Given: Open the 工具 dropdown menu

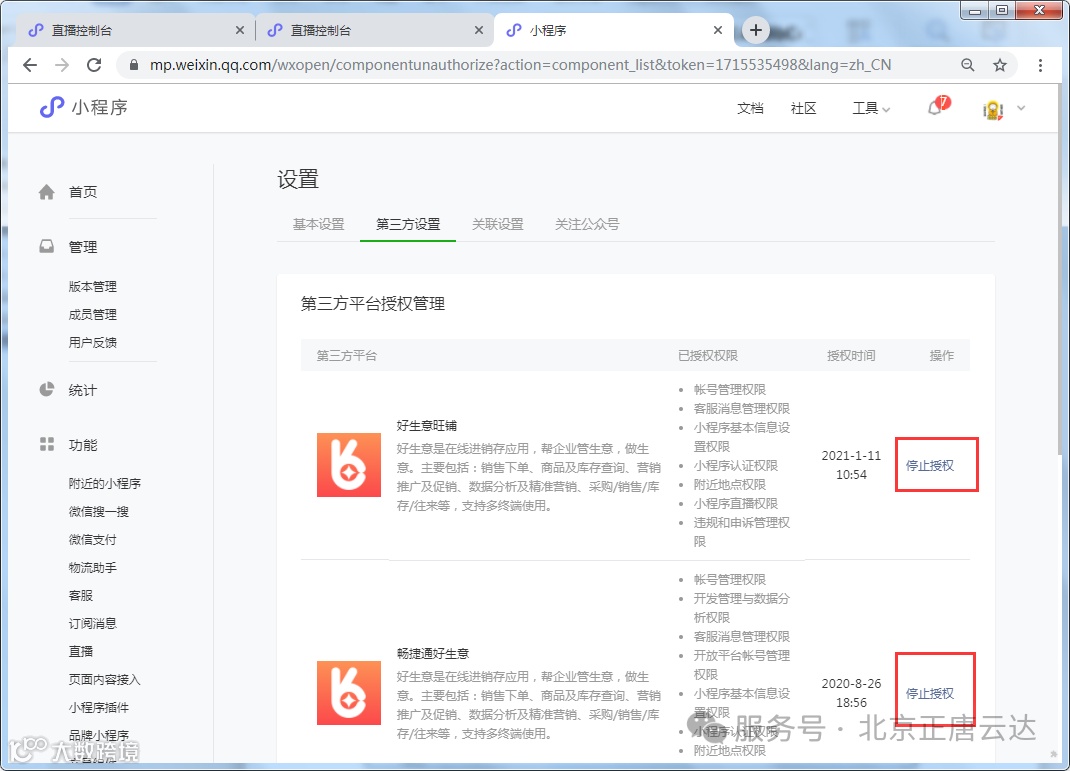Looking at the screenshot, I should (x=871, y=108).
